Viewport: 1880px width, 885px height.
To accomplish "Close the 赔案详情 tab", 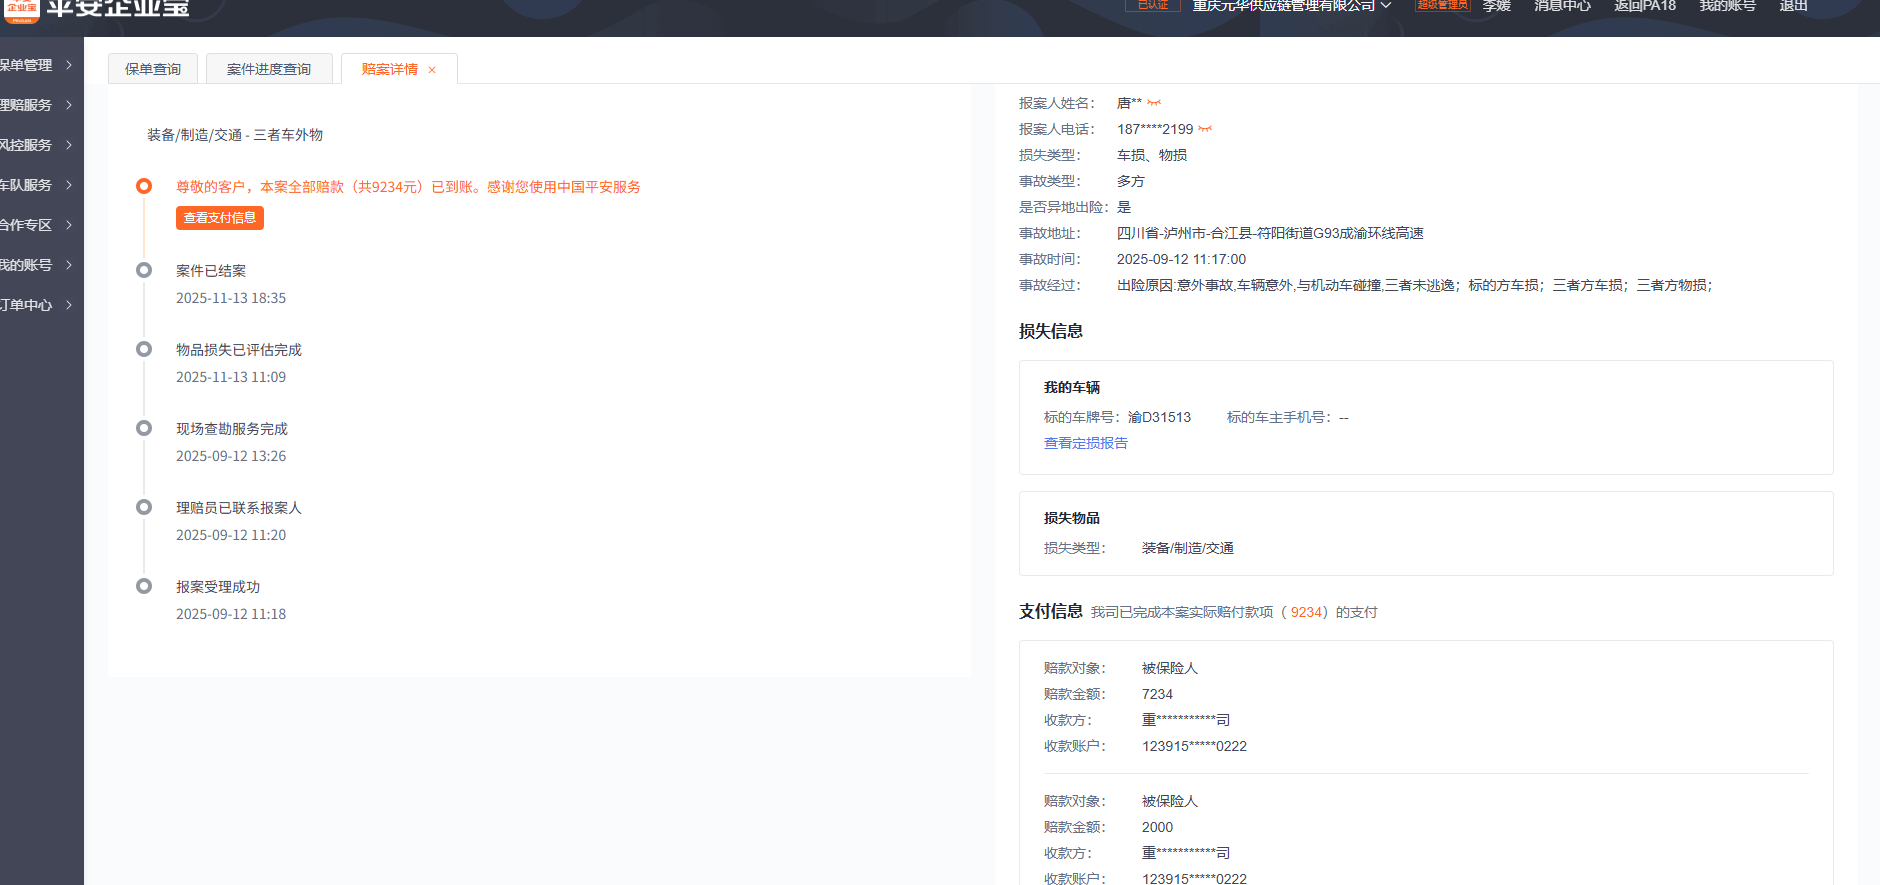I will click(432, 70).
